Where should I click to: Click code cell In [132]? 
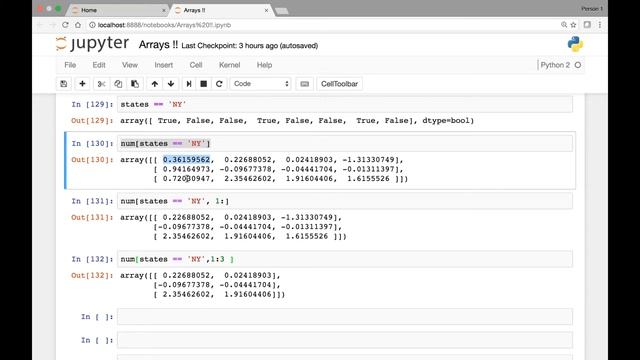(x=345, y=259)
